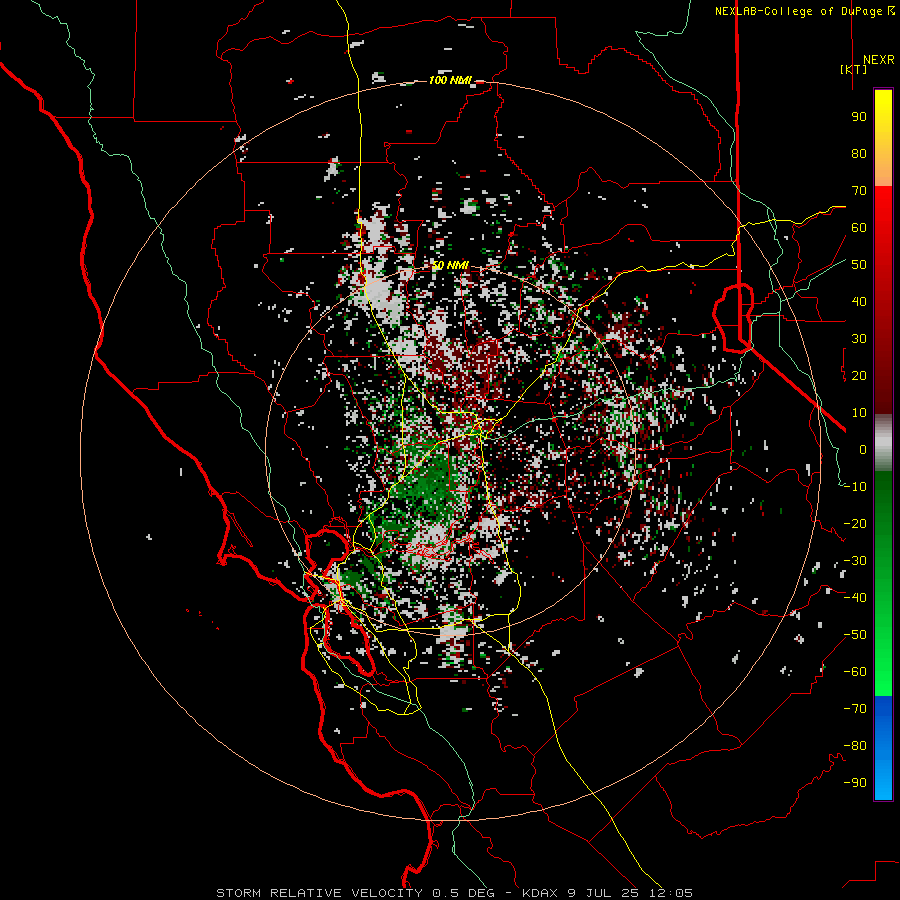Click the 60 value on the velocity scale
Viewport: 900px width, 900px height.
click(x=859, y=228)
